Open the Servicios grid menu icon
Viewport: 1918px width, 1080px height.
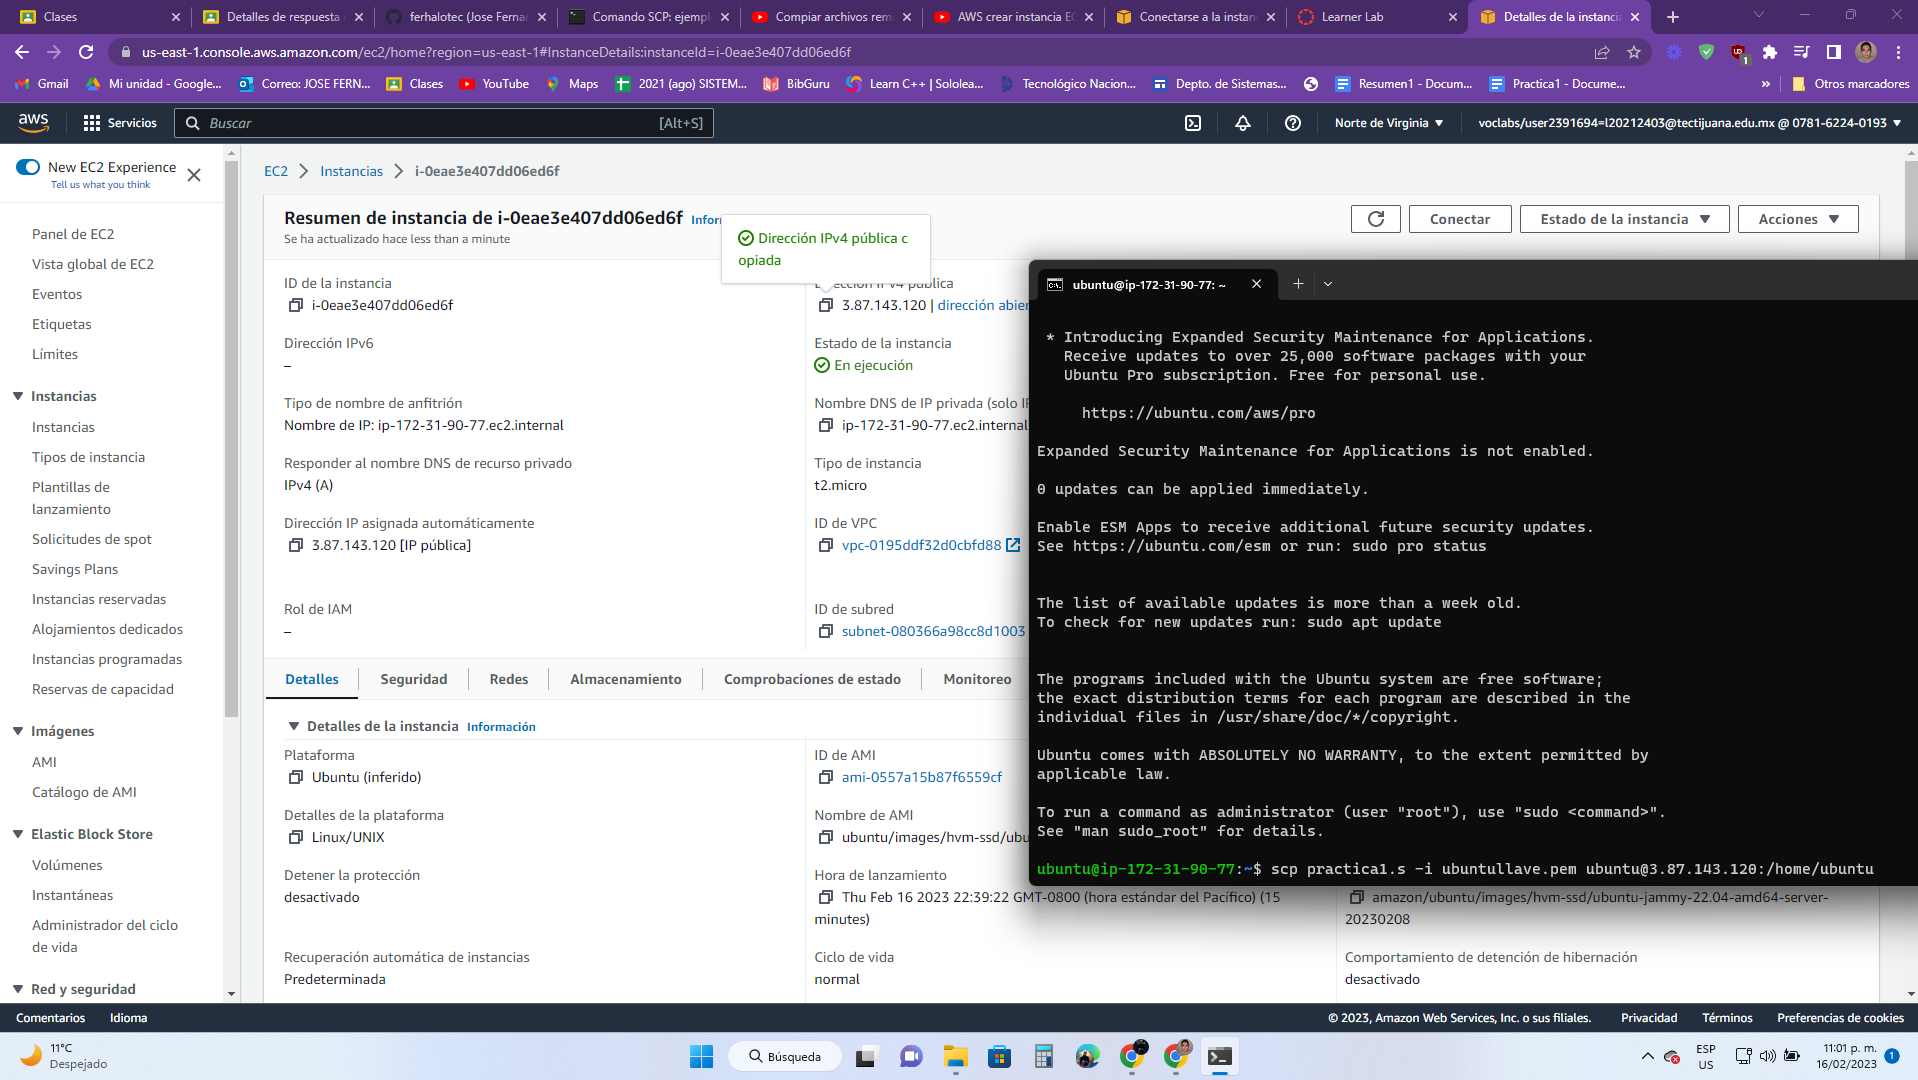[89, 123]
